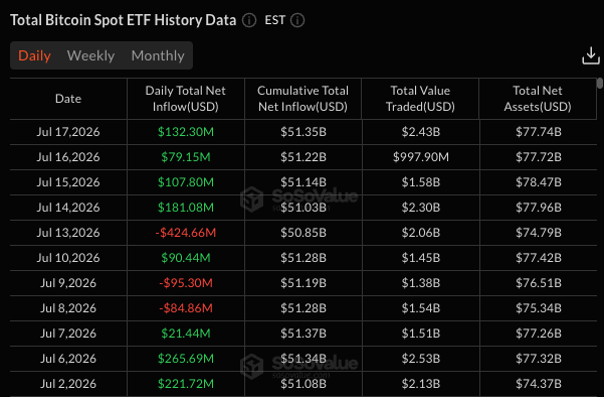This screenshot has width=604, height=397.
Task: Select cumulative inflow $51.08B
Action: click(303, 384)
